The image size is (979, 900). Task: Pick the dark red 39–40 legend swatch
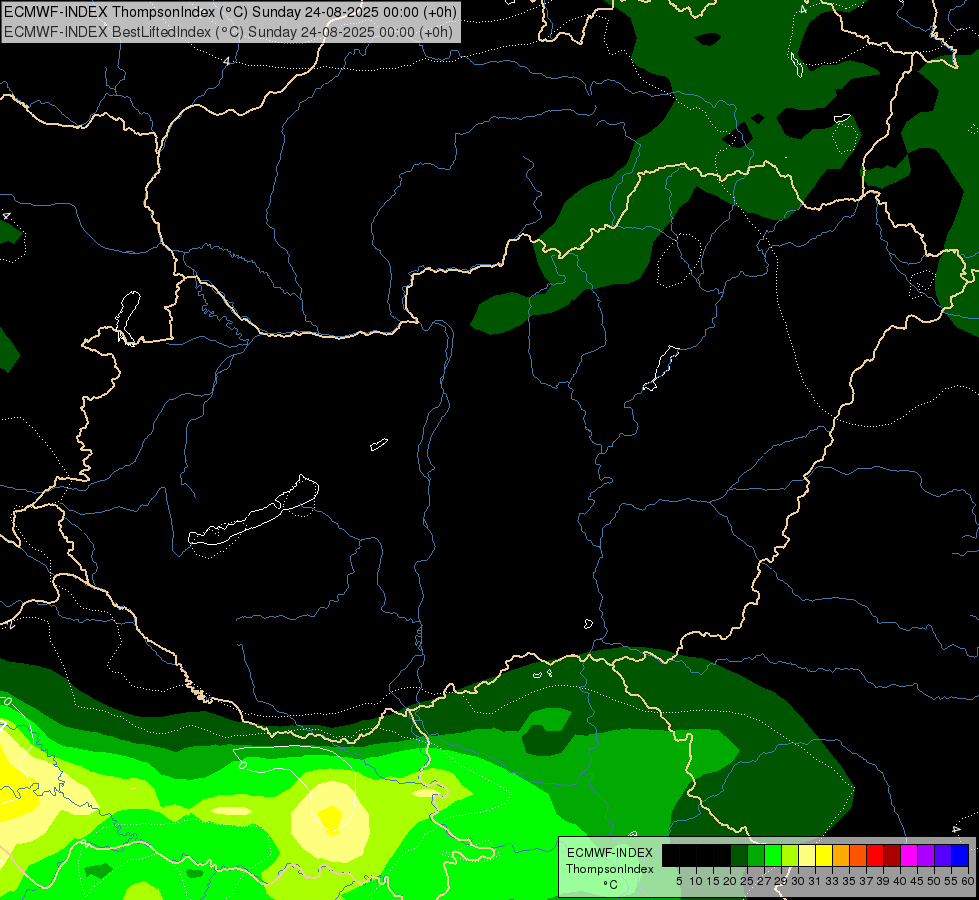[x=892, y=855]
